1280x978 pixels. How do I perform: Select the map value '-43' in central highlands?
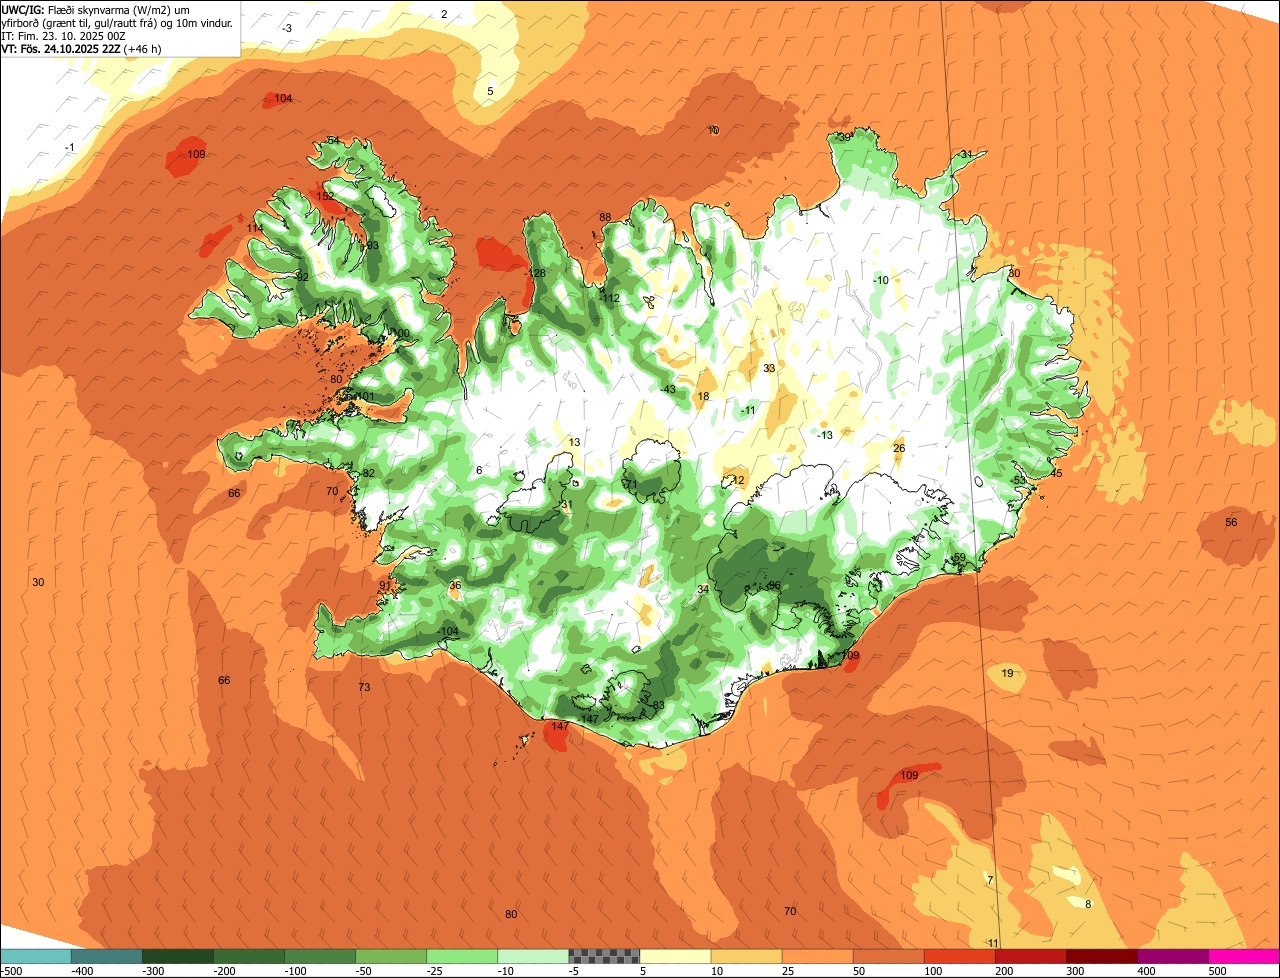coord(667,390)
